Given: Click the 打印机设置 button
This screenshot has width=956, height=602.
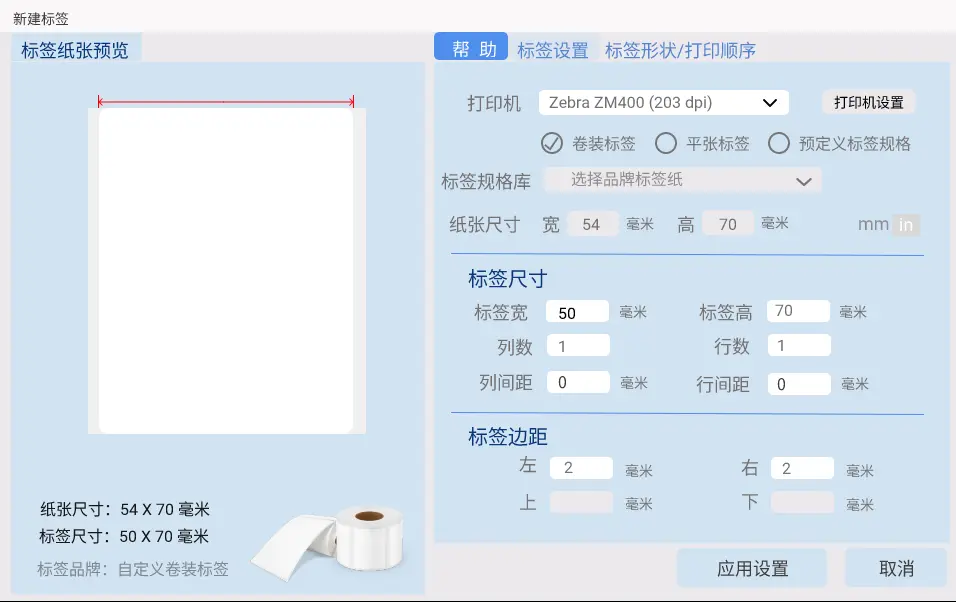Looking at the screenshot, I should [x=869, y=102].
